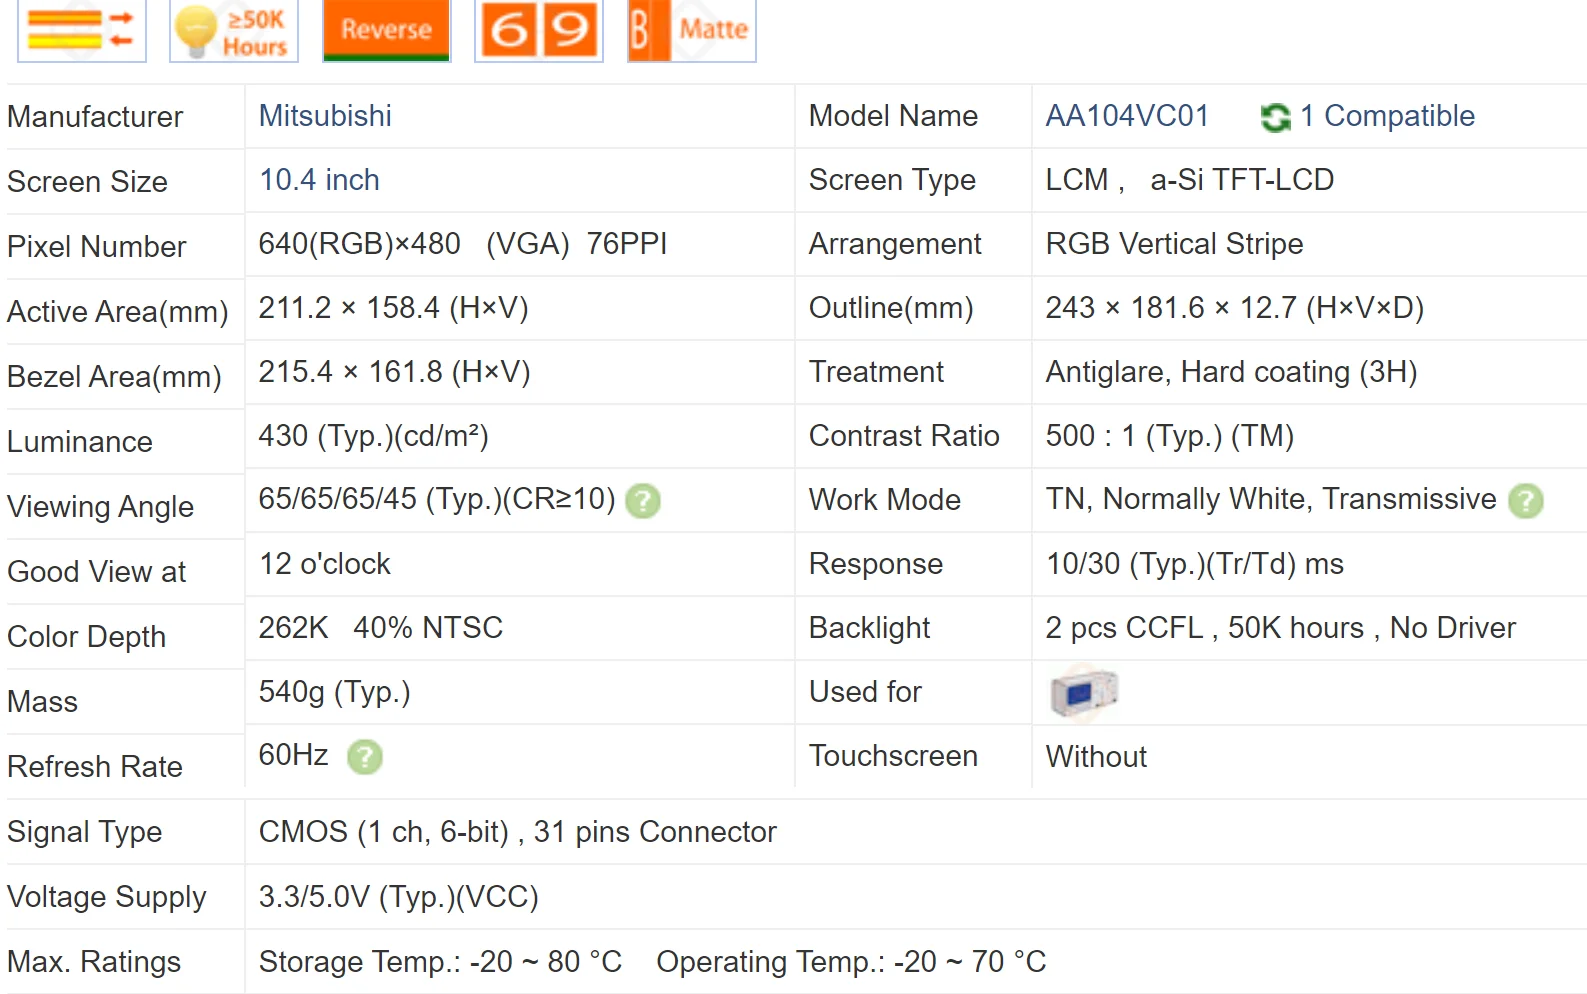Click the Model Name label
This screenshot has height=994, width=1587.
coord(893,116)
